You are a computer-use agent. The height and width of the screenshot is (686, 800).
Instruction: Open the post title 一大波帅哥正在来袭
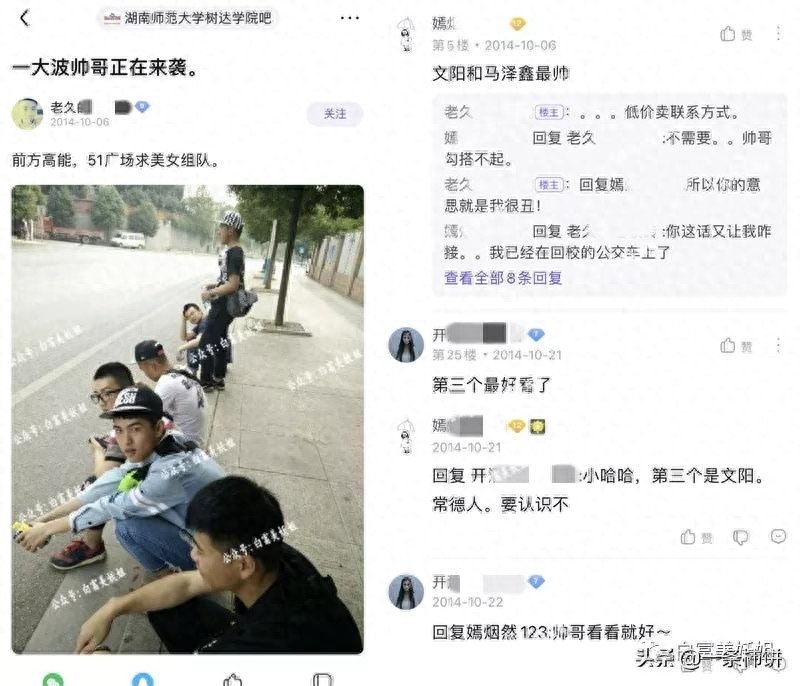click(106, 67)
